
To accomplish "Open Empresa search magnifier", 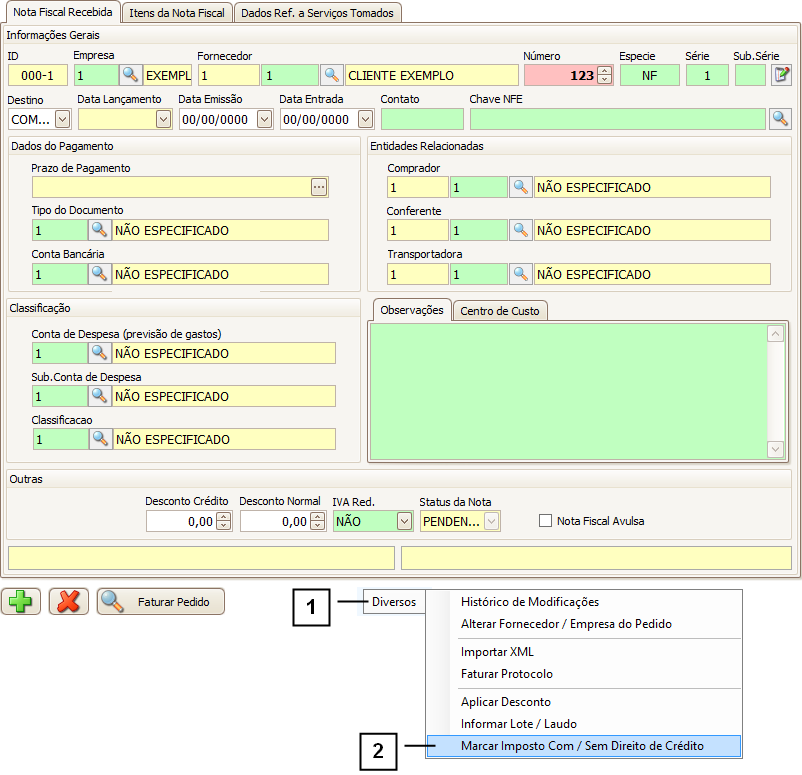I will tap(131, 75).
